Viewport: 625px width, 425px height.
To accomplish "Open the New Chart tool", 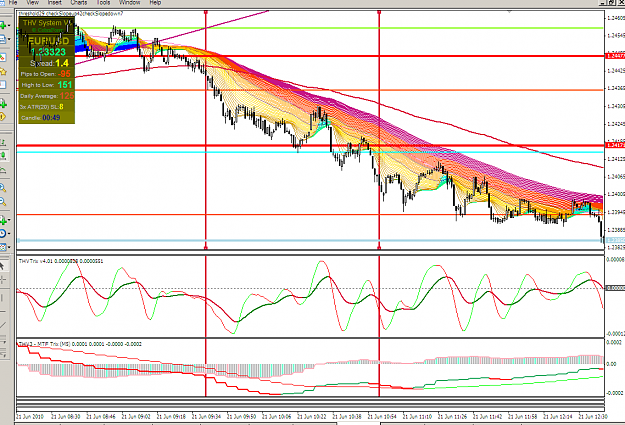I will 3,26.
